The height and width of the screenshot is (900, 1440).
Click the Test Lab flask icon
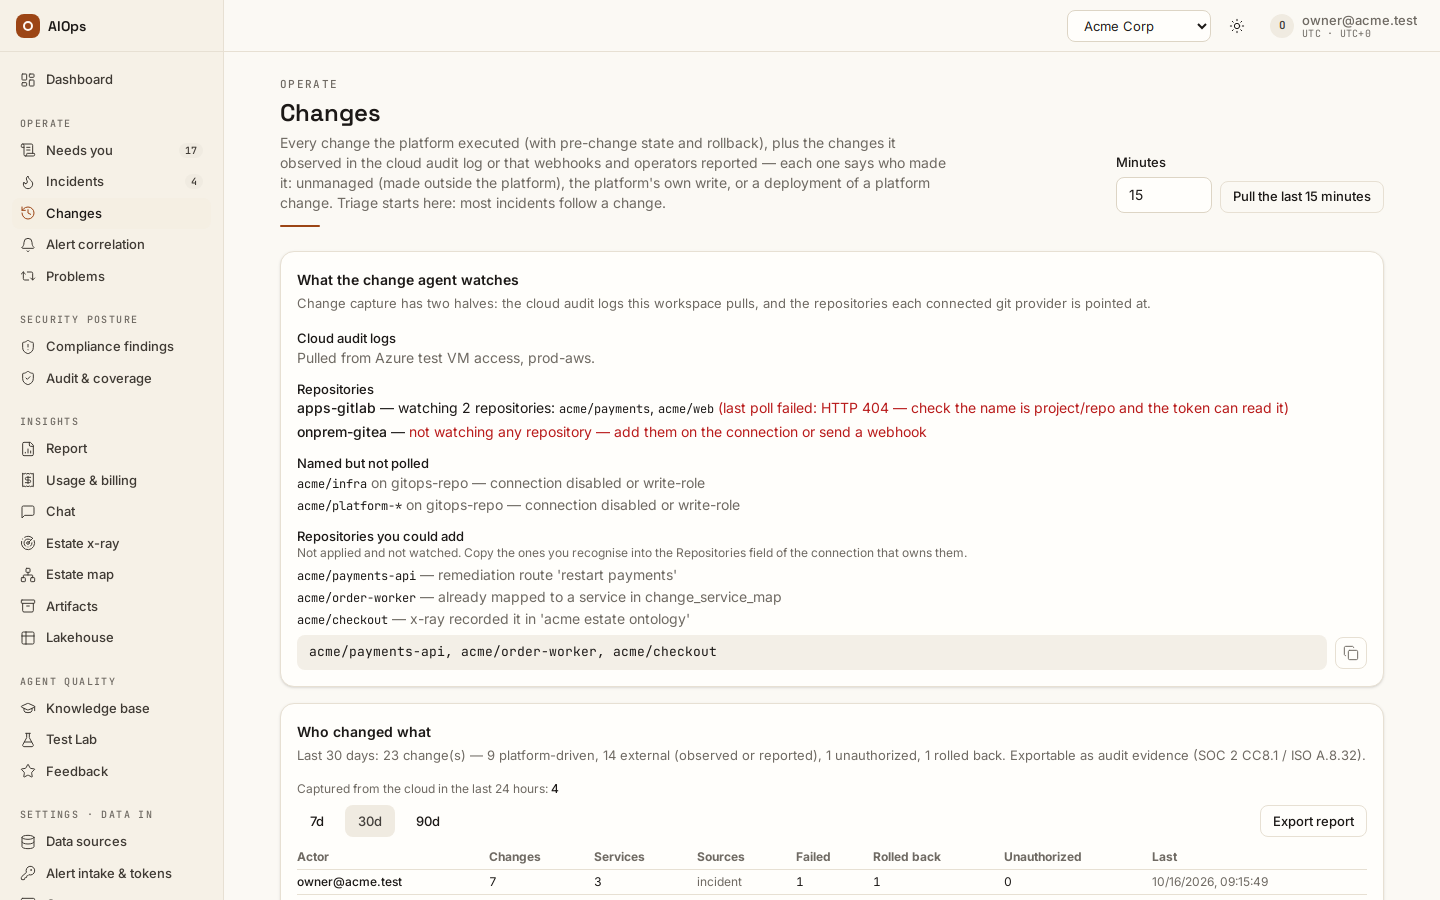[28, 740]
